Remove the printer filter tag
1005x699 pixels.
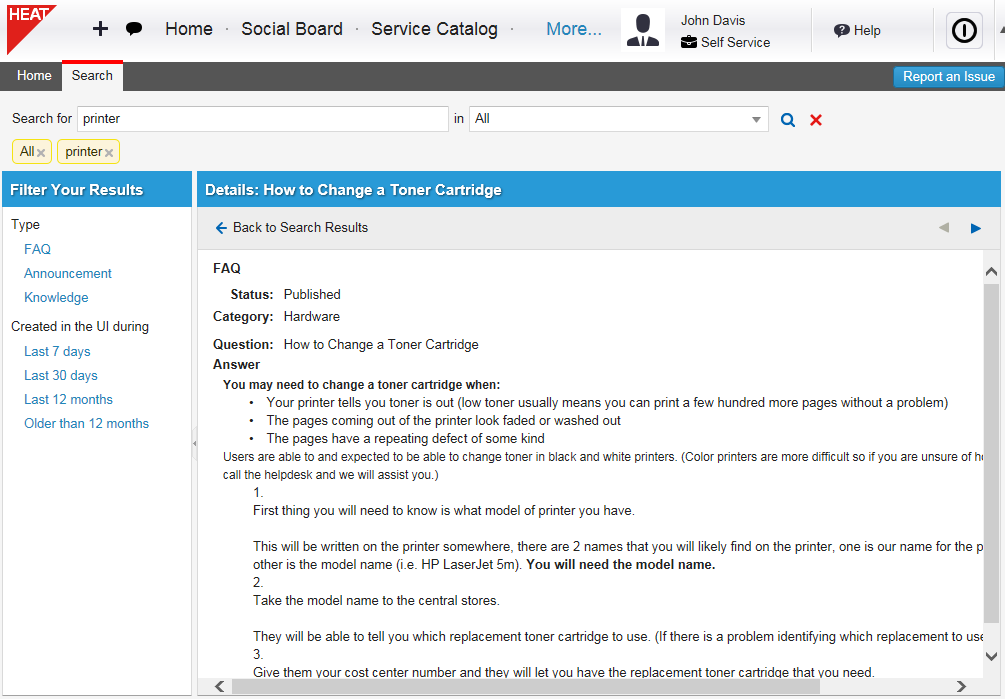109,152
